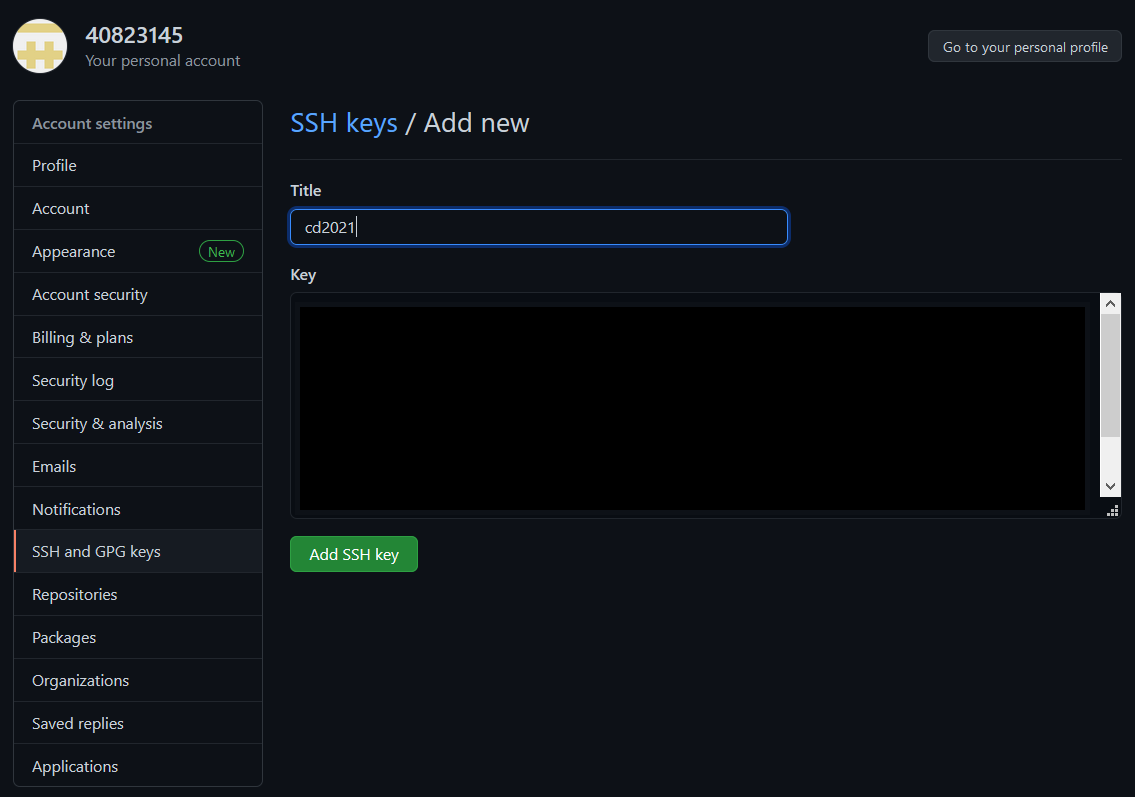The image size is (1135, 797).
Task: Click the Key field label
Action: (x=303, y=275)
